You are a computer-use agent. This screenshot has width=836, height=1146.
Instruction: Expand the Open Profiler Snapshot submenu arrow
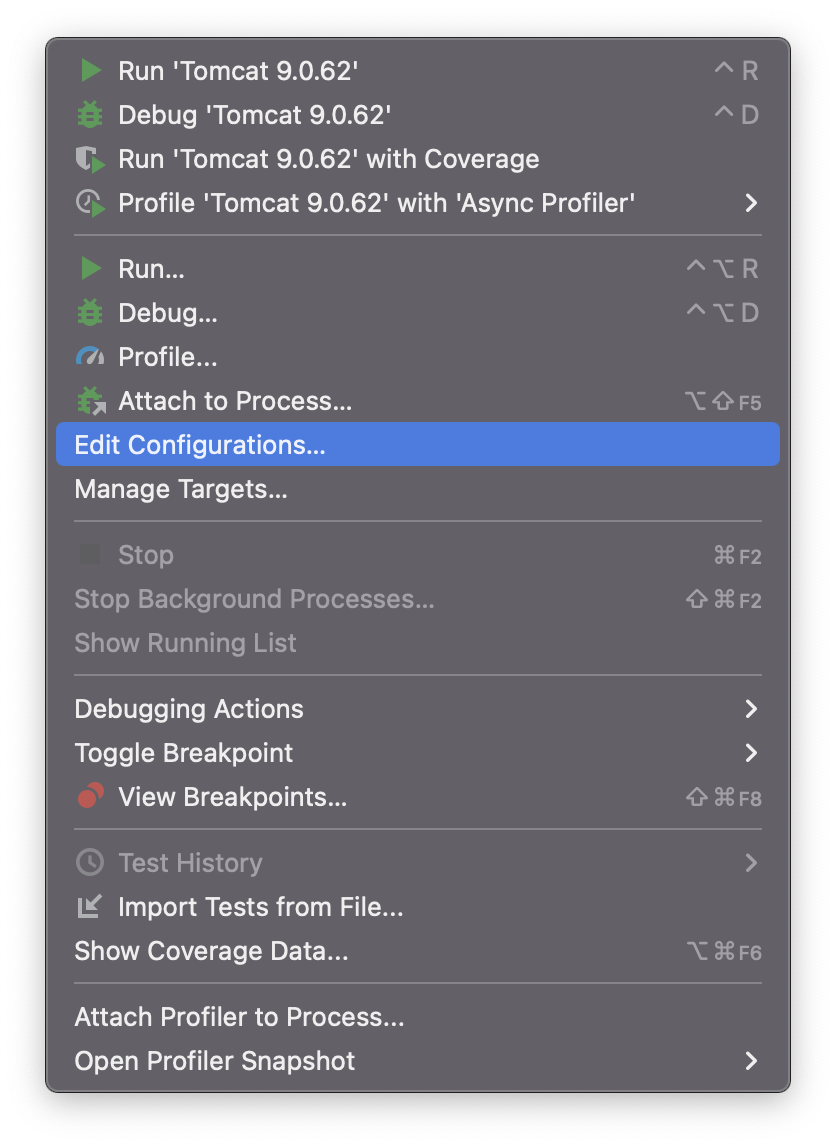[x=750, y=1060]
